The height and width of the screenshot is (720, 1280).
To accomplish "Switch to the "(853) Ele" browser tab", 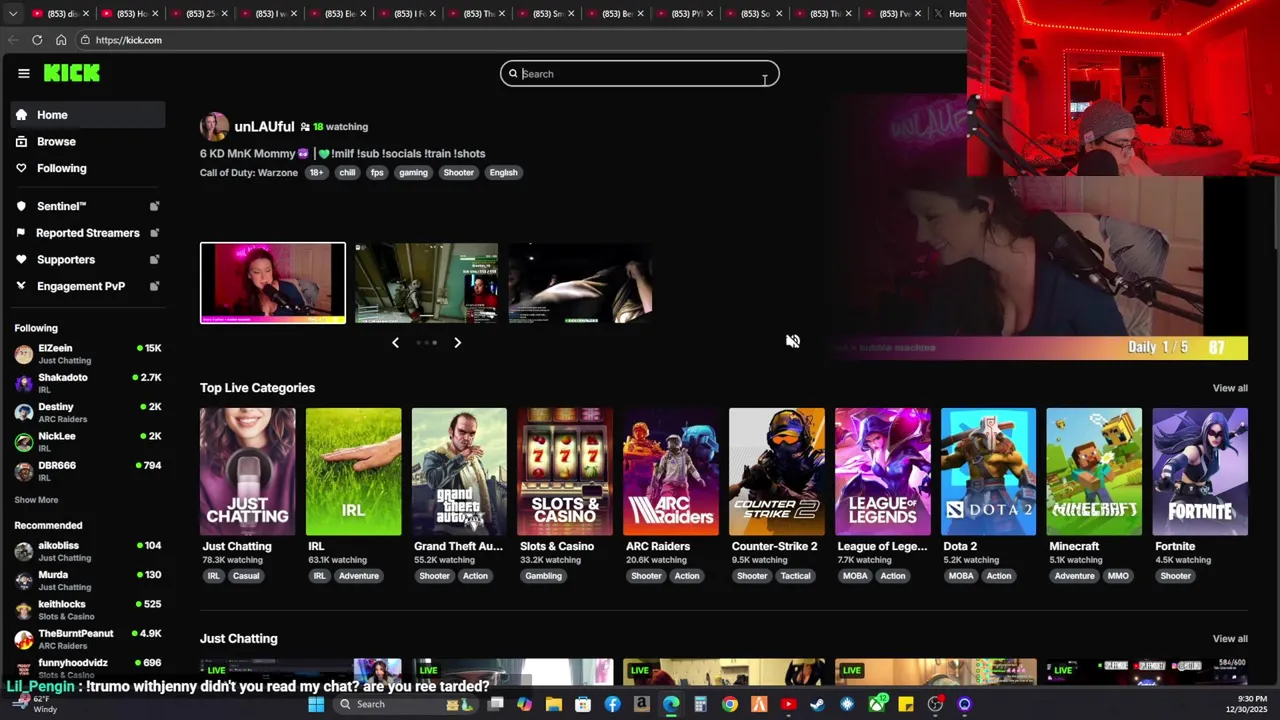I will pos(339,14).
